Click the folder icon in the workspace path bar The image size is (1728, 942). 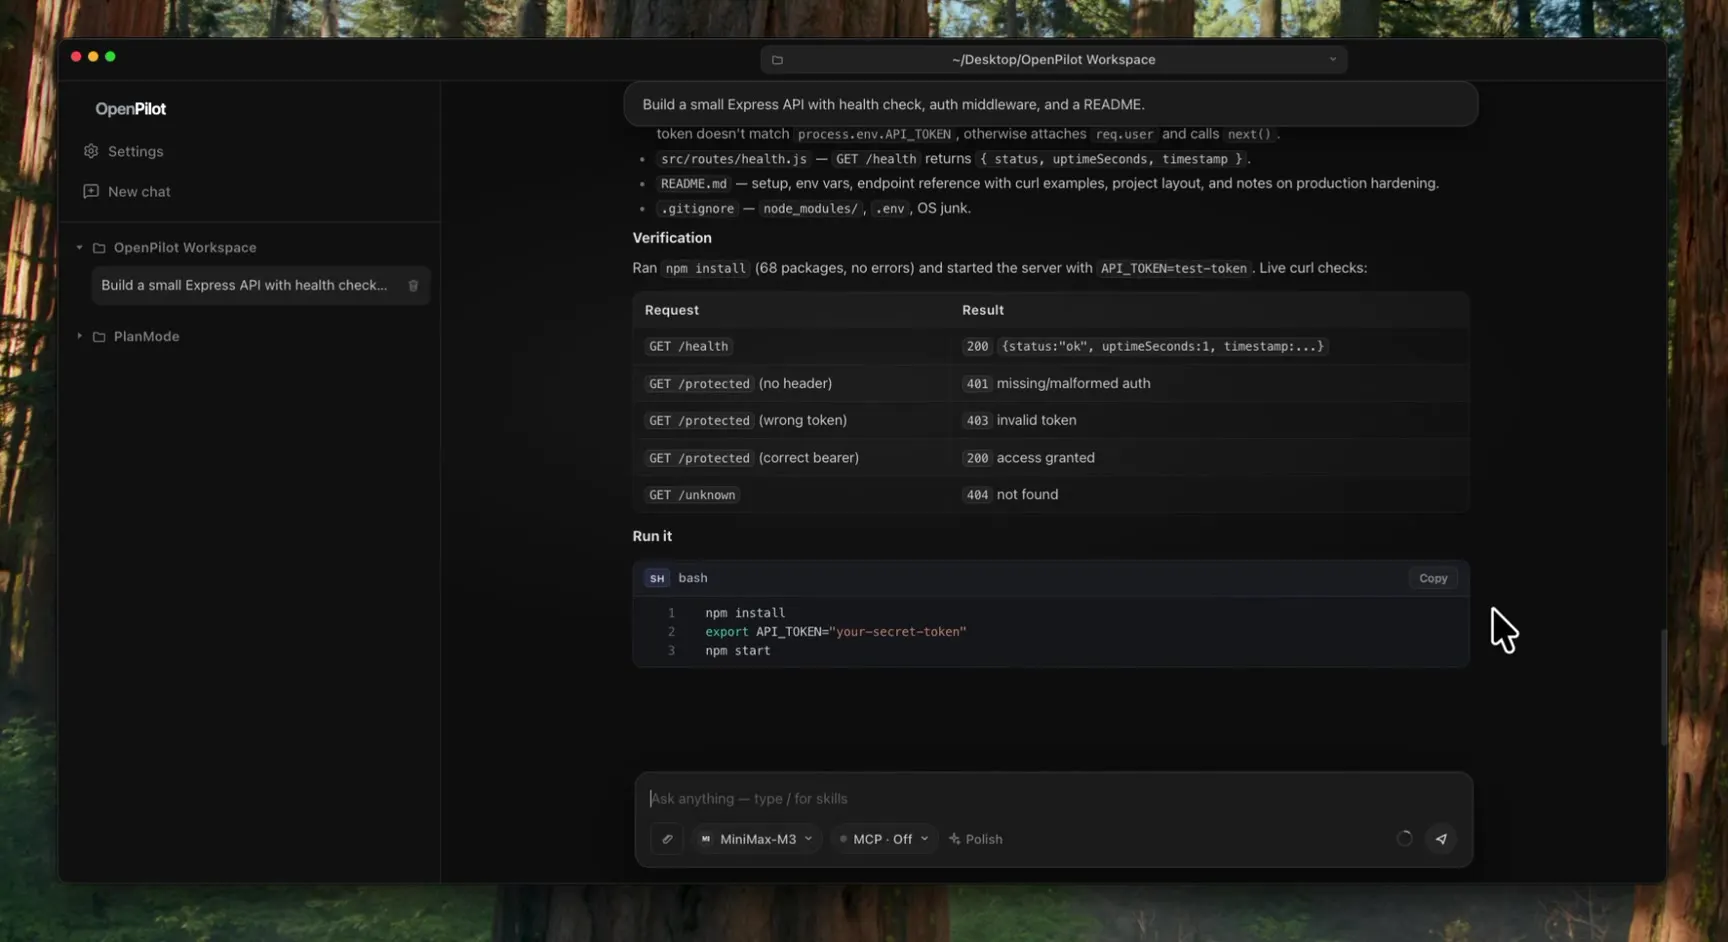tap(777, 60)
